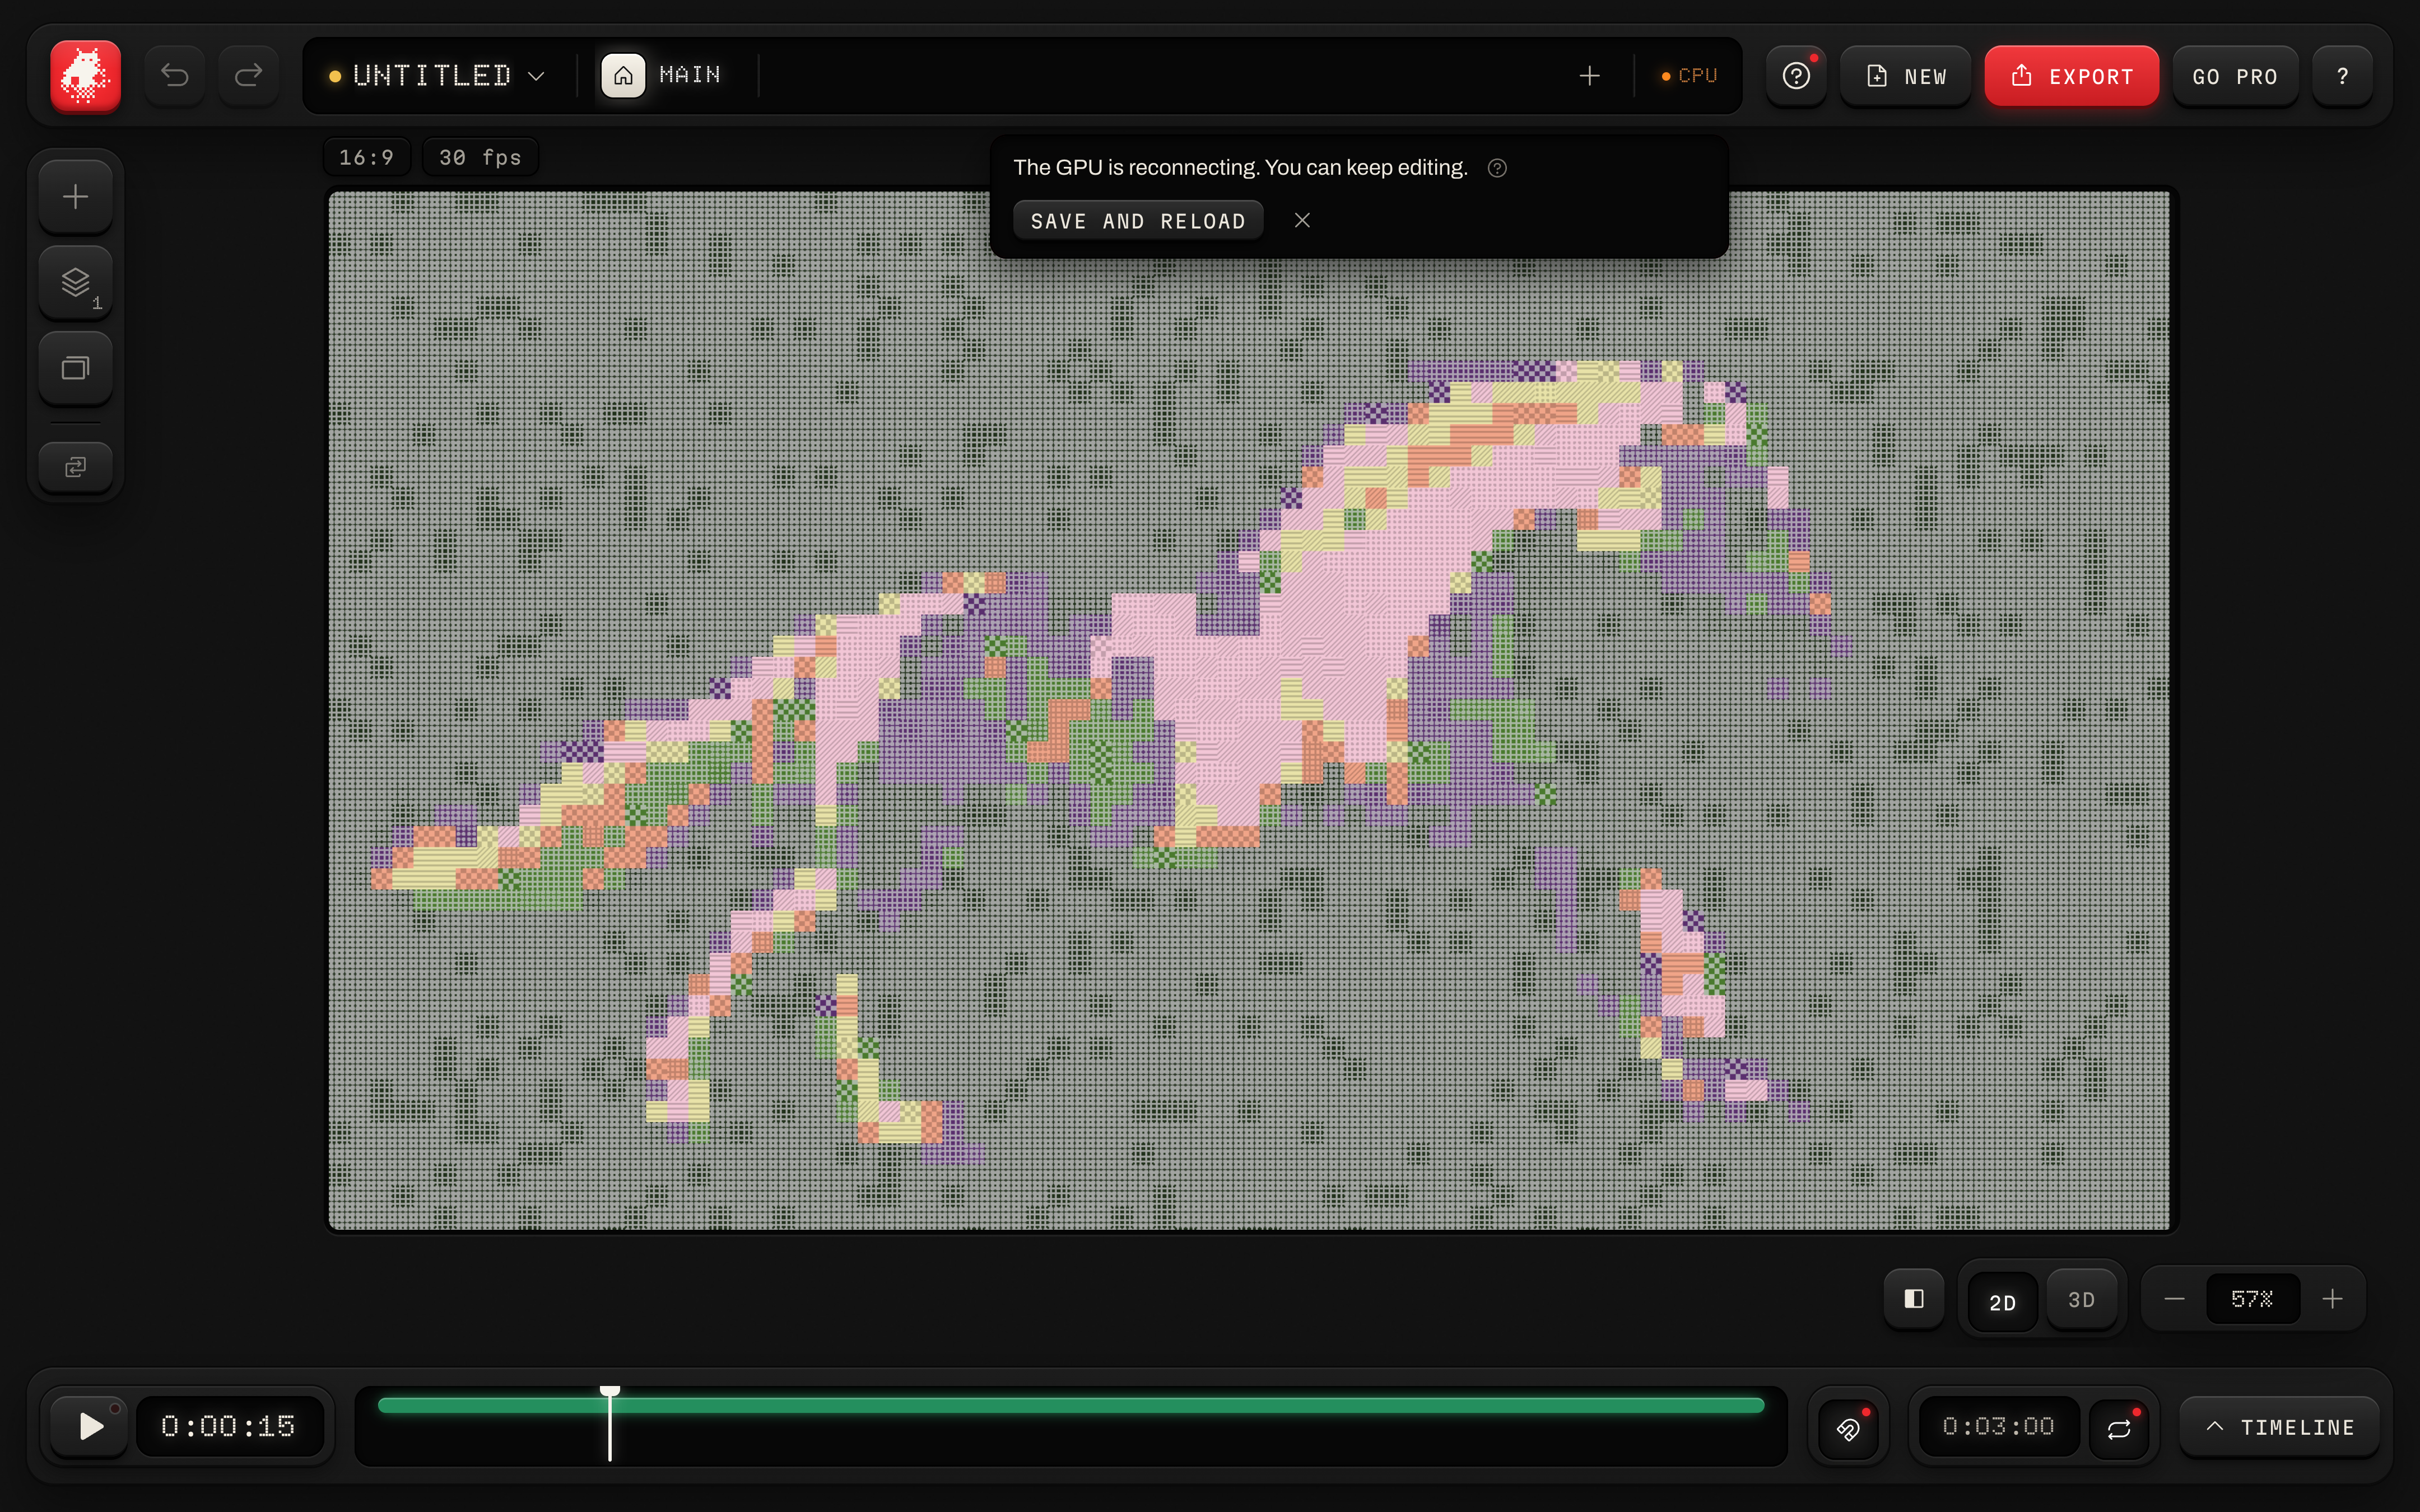Click the green timeline progress bar
Image resolution: width=2420 pixels, height=1512 pixels.
[1071, 1405]
